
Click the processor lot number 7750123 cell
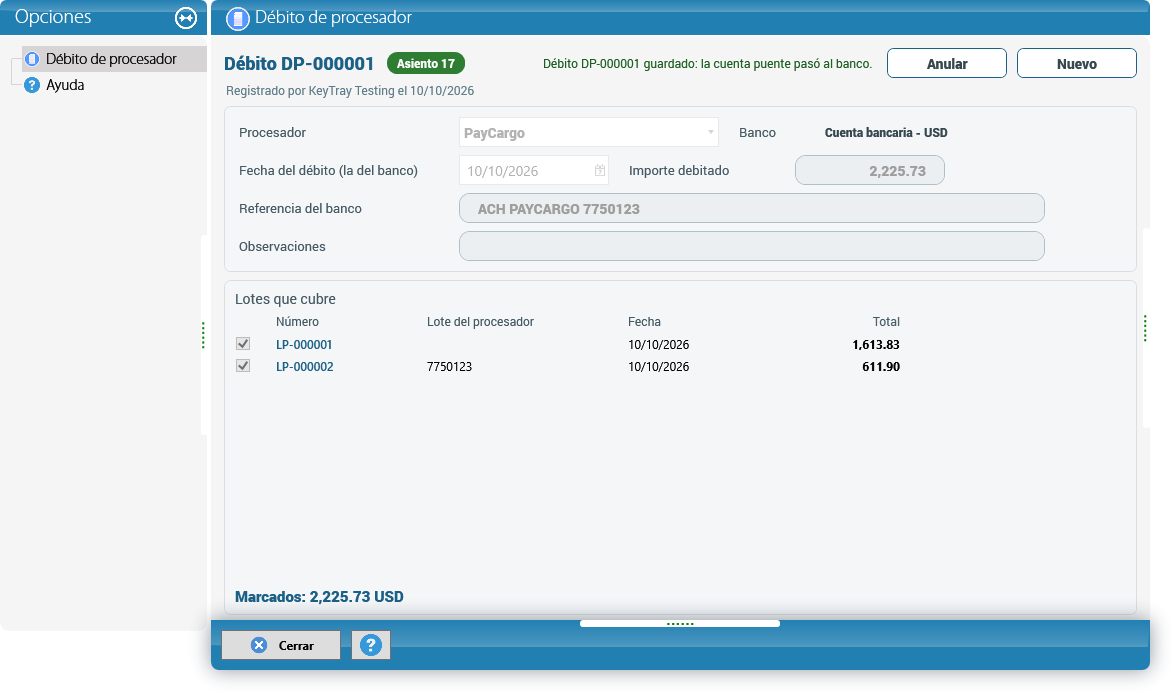449,367
